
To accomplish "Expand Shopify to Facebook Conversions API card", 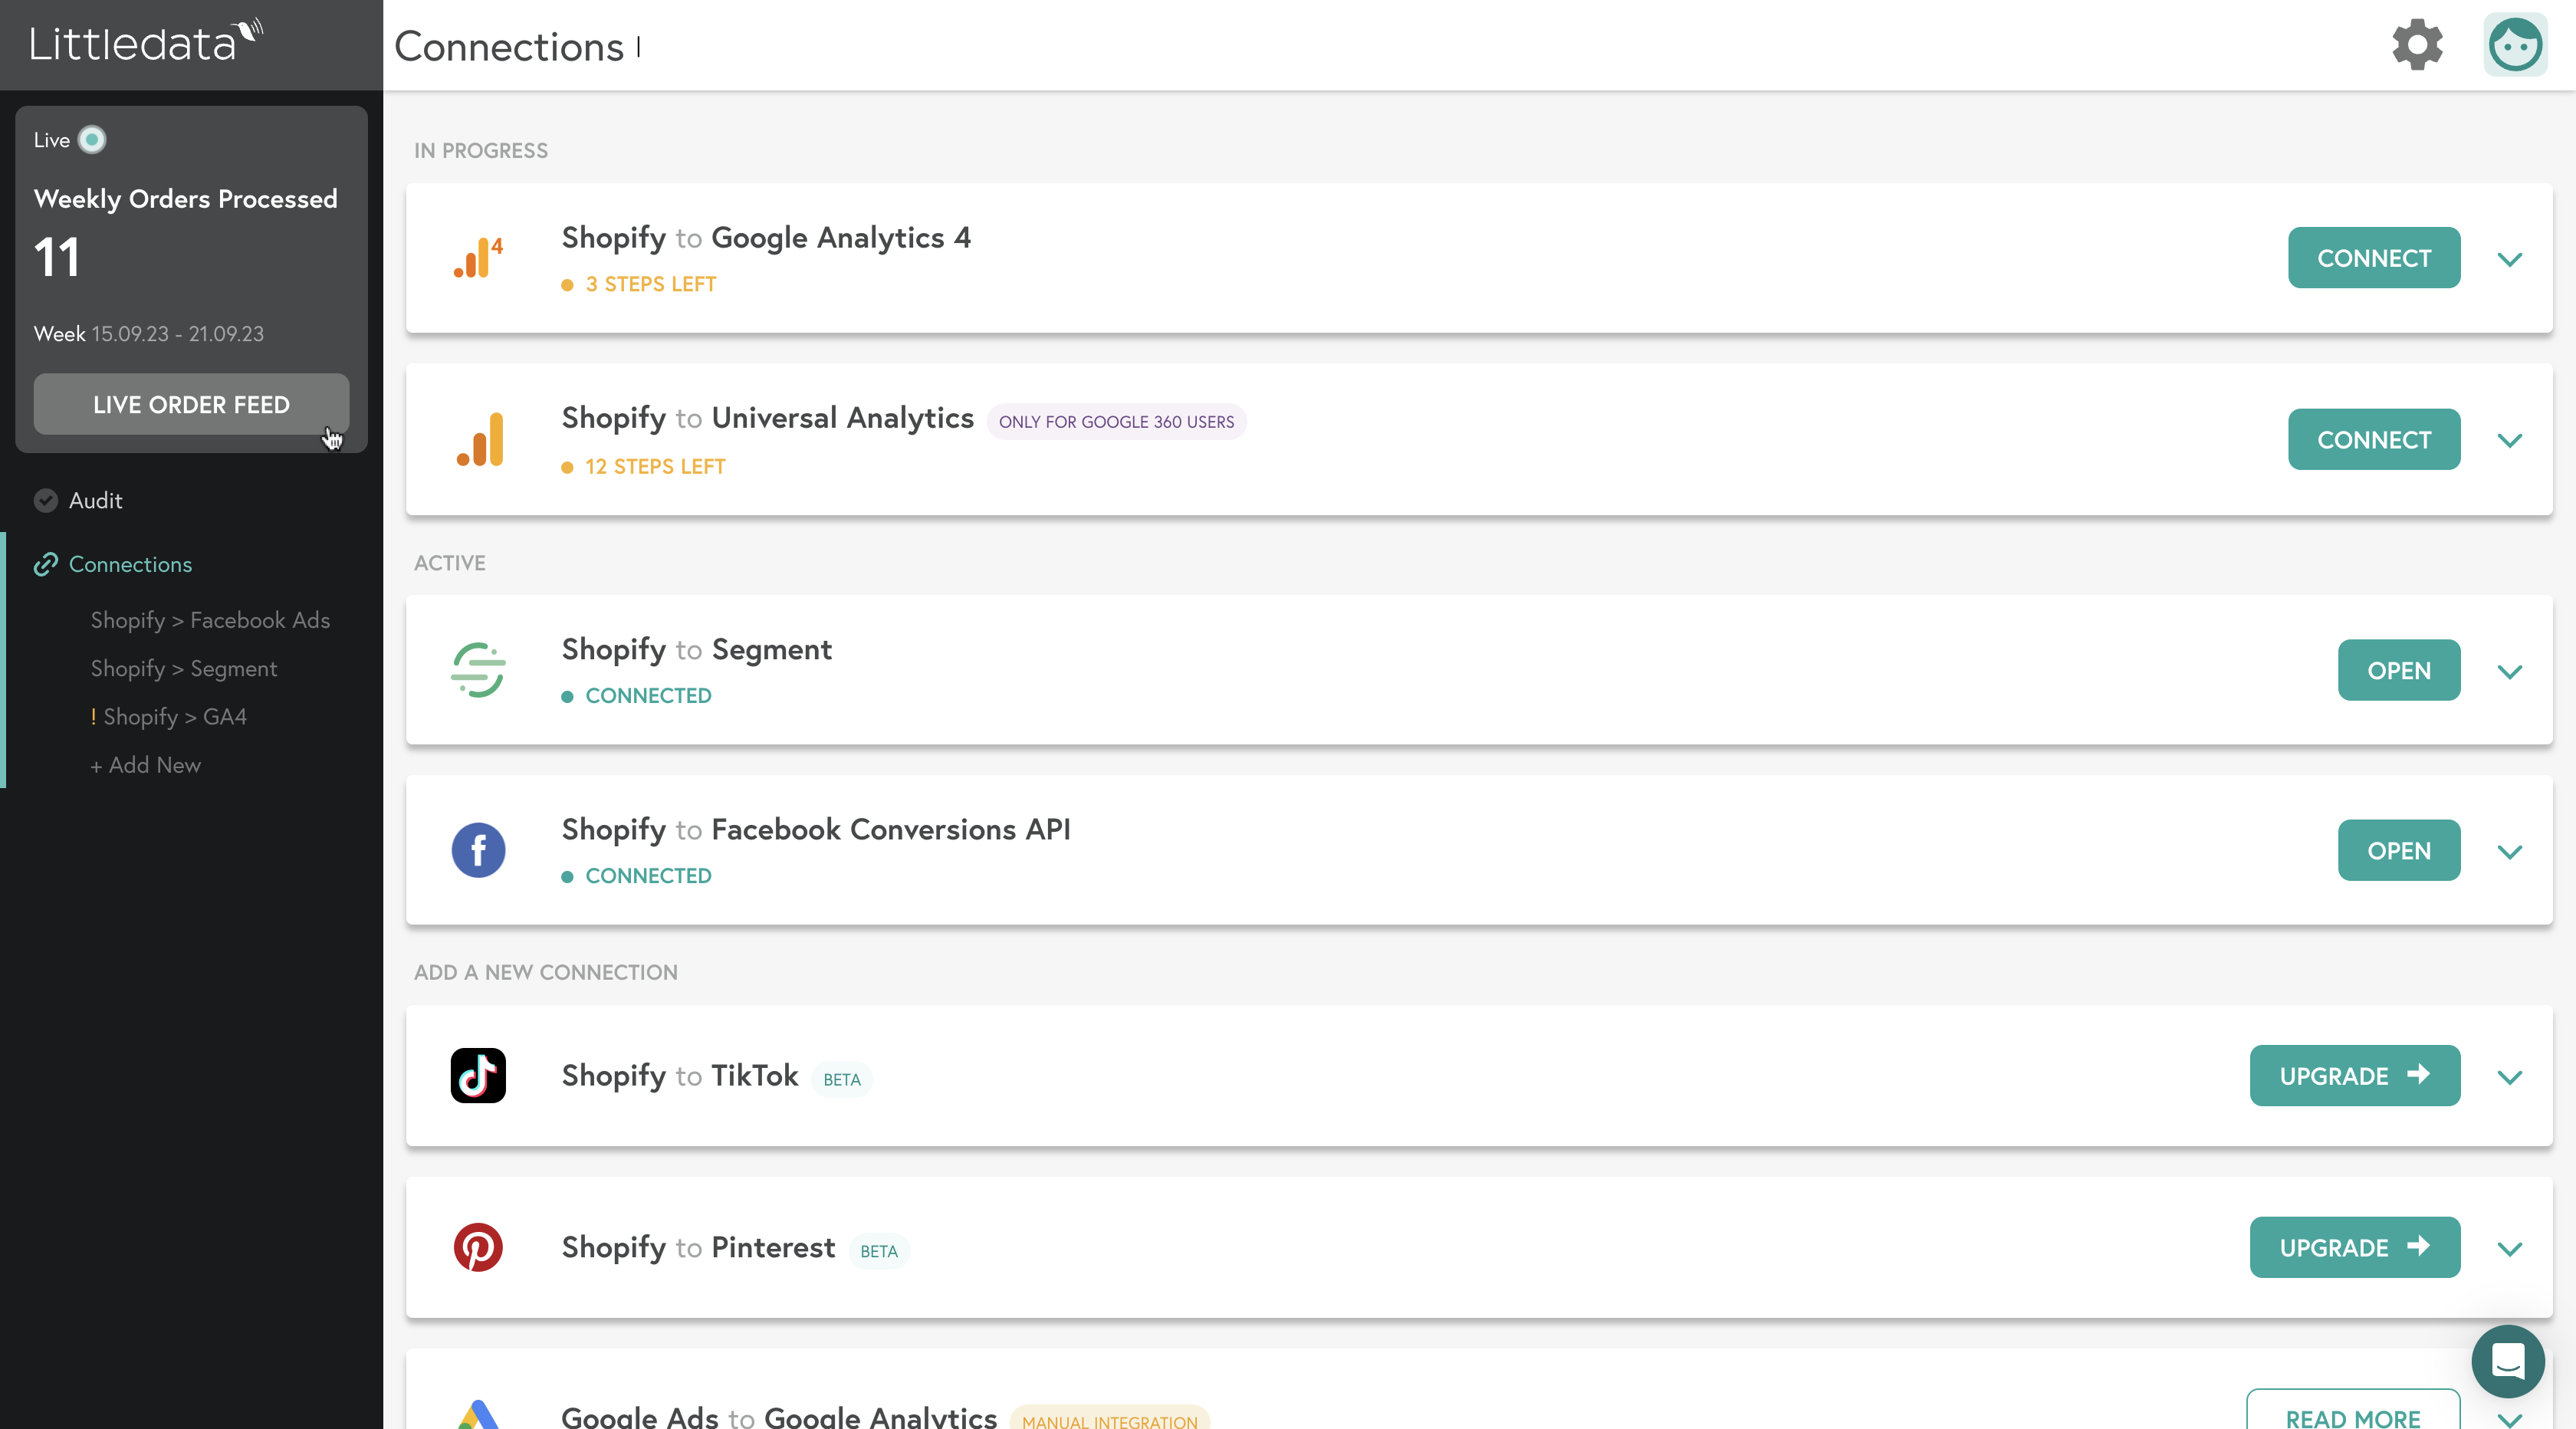I will tap(2510, 851).
